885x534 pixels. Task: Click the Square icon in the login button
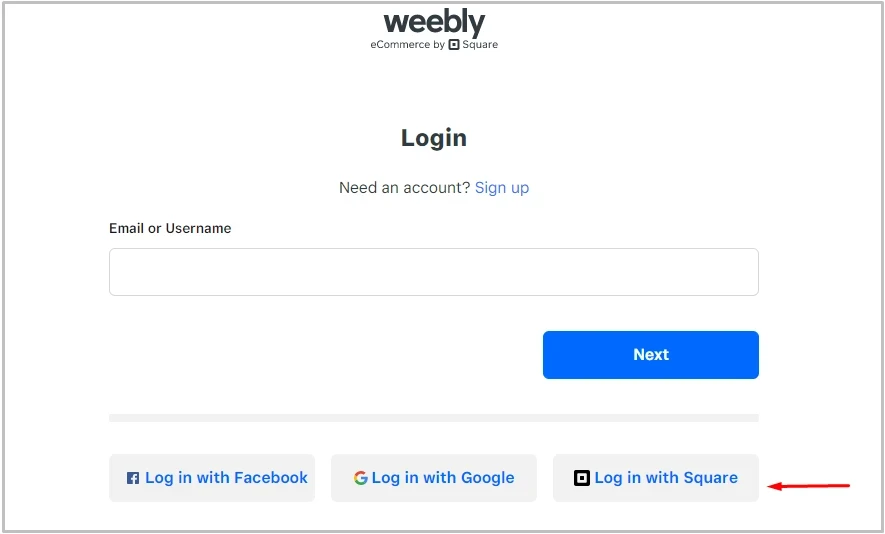click(x=582, y=478)
